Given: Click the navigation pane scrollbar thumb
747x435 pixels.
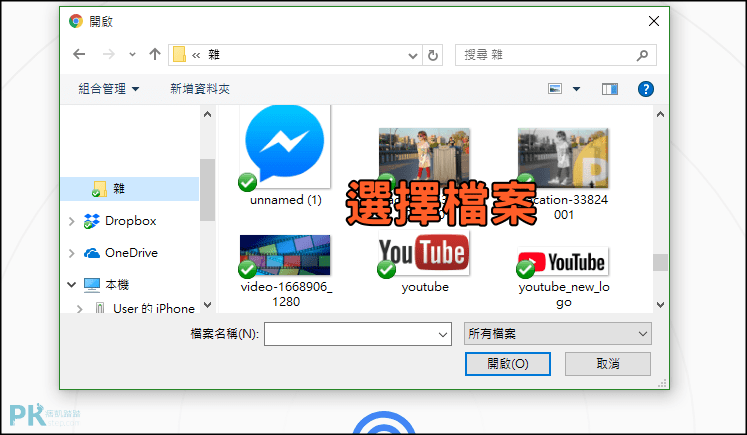Looking at the screenshot, I should pyautogui.click(x=207, y=190).
